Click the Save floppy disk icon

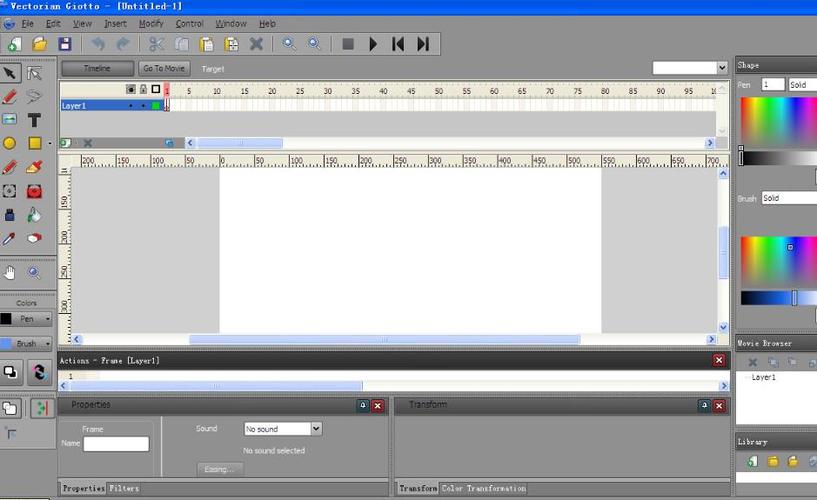click(65, 44)
